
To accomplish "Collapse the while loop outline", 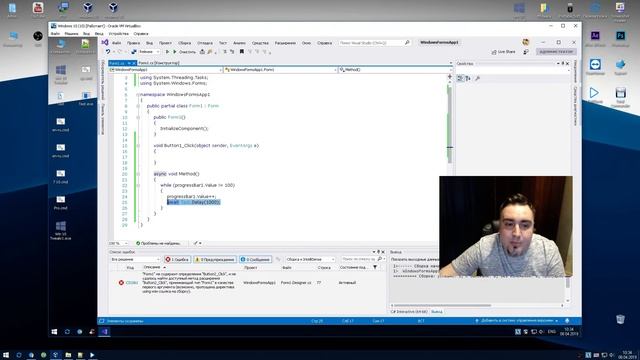I will pos(138,185).
